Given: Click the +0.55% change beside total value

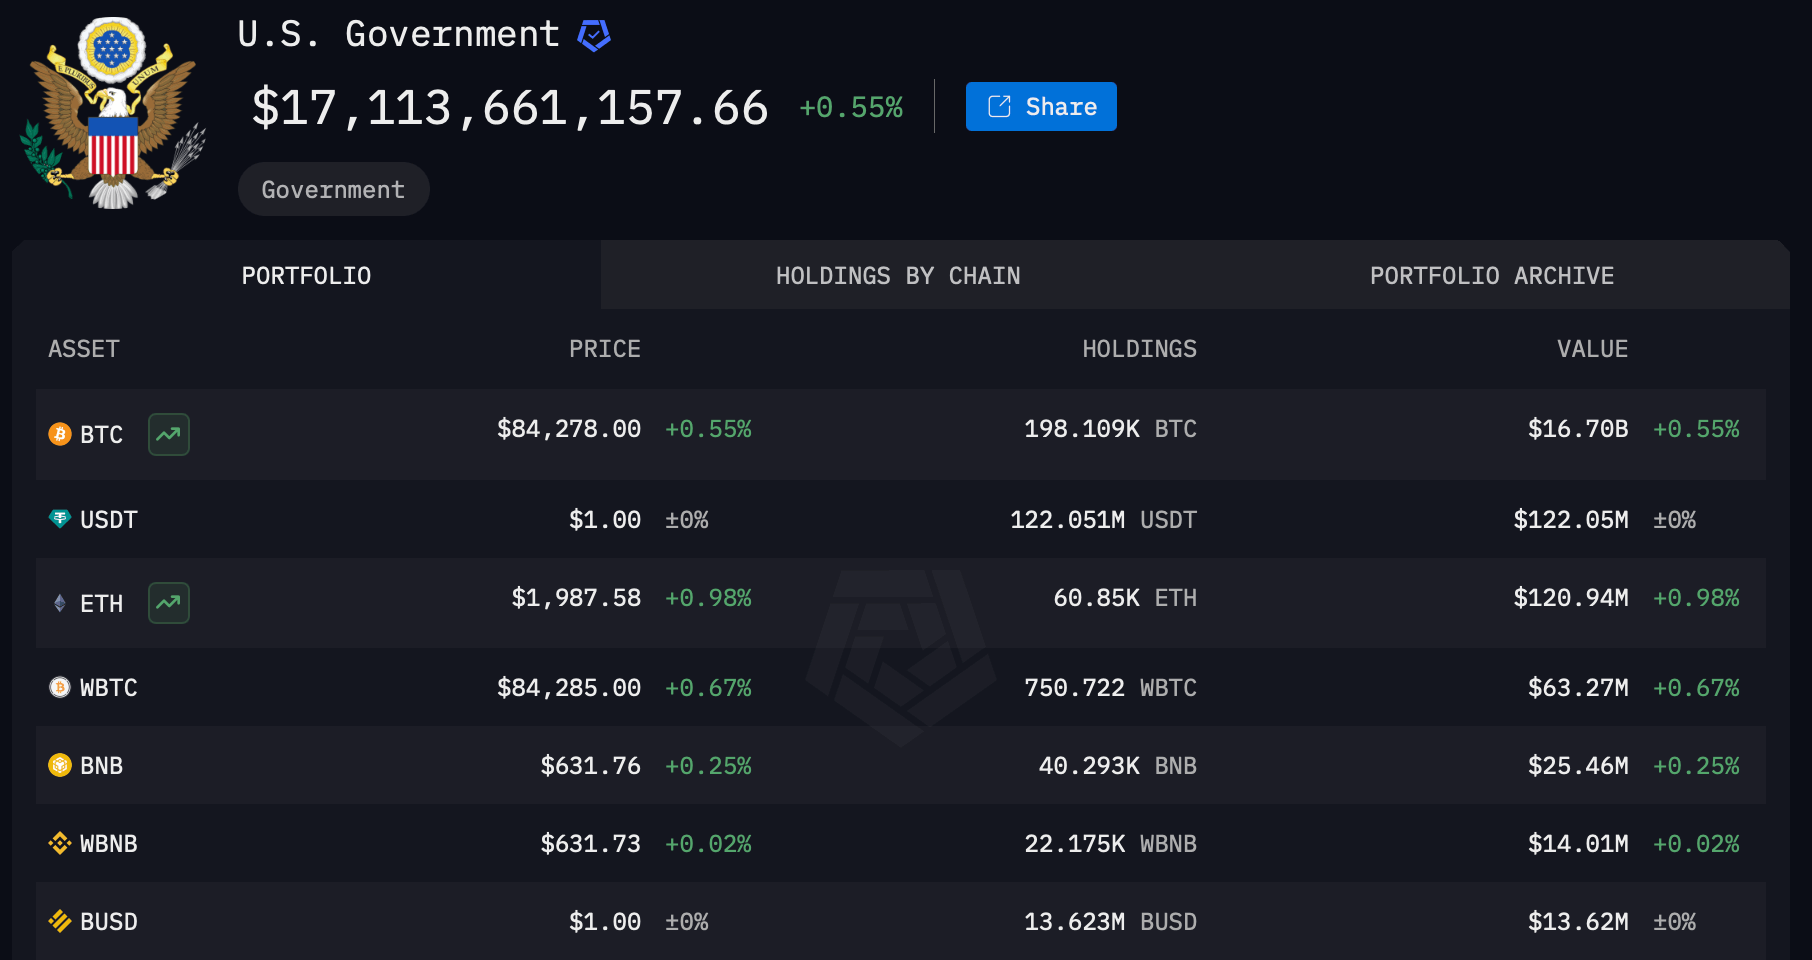Looking at the screenshot, I should [851, 107].
